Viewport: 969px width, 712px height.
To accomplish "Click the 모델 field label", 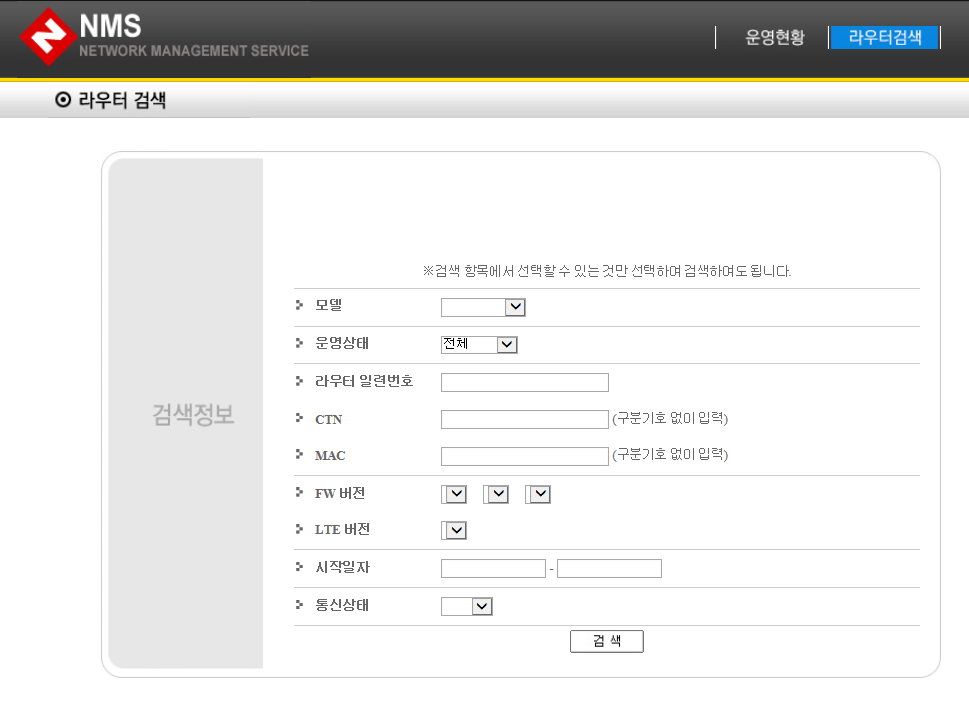I will point(328,305).
